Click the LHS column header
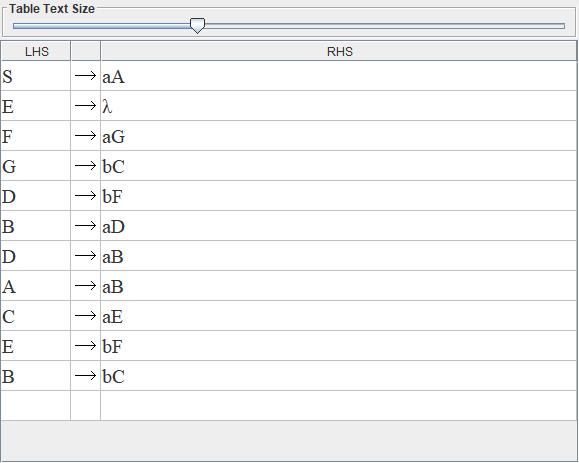The image size is (579, 463). (x=36, y=51)
